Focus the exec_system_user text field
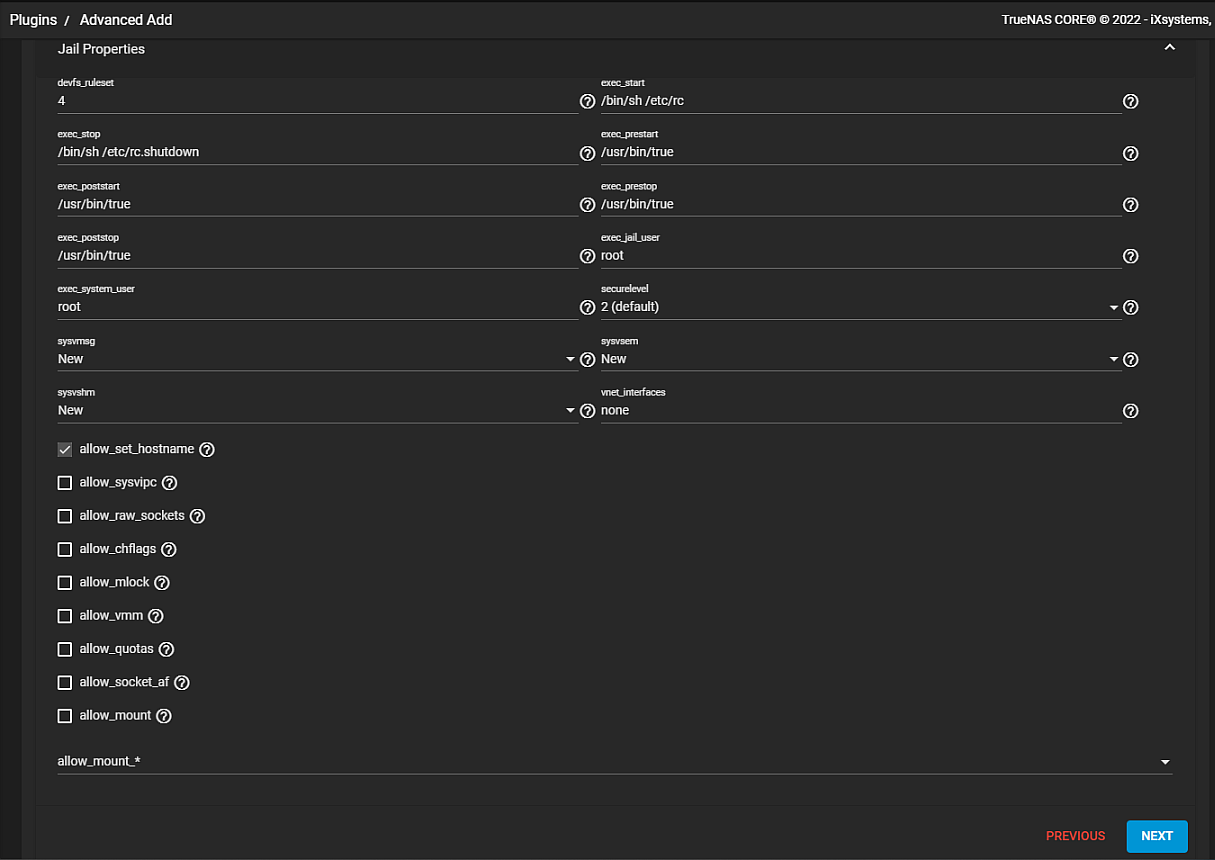 (x=316, y=307)
